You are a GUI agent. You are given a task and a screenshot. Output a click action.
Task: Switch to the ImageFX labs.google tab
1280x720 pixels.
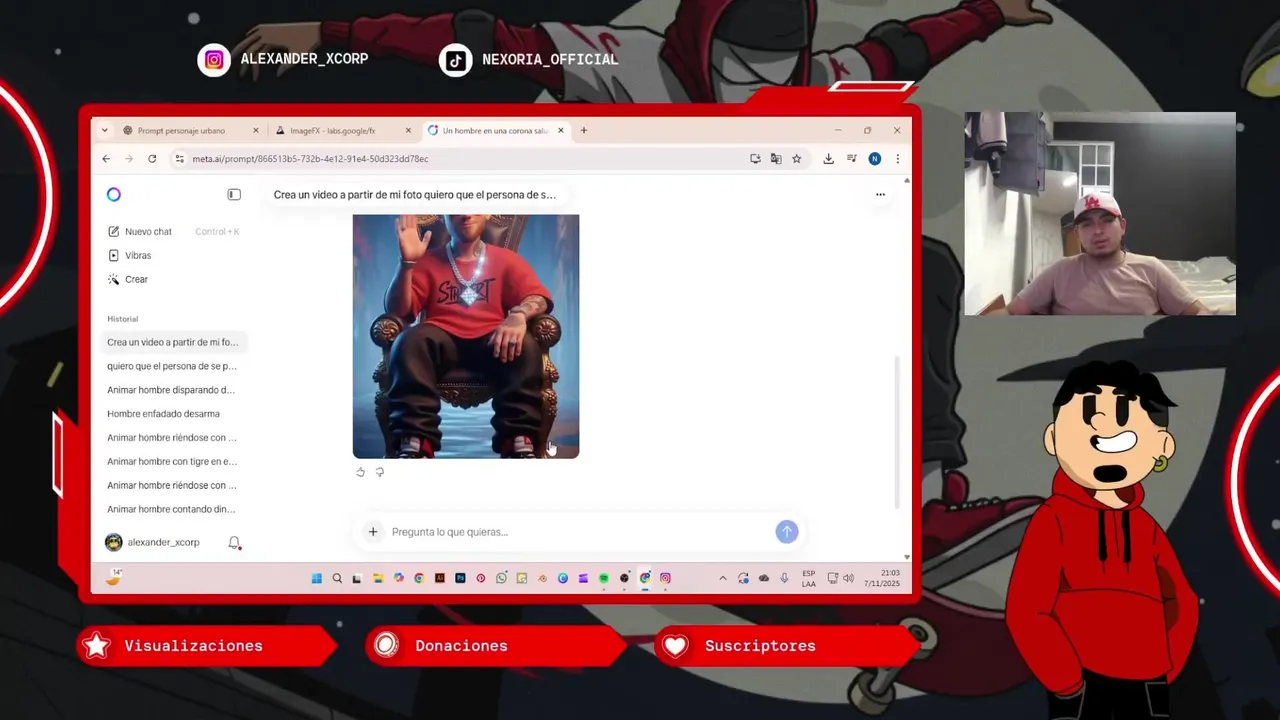pyautogui.click(x=341, y=130)
